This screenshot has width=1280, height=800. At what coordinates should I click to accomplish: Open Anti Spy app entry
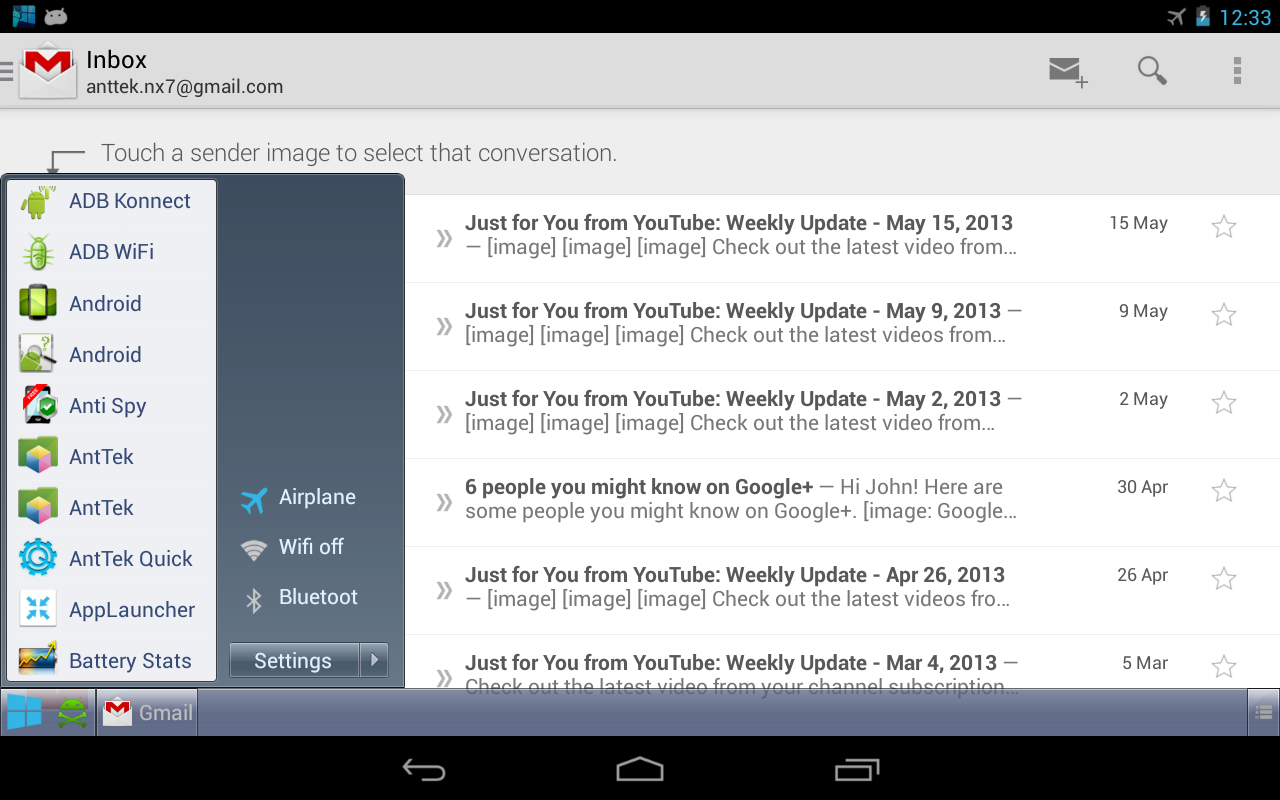tap(111, 405)
